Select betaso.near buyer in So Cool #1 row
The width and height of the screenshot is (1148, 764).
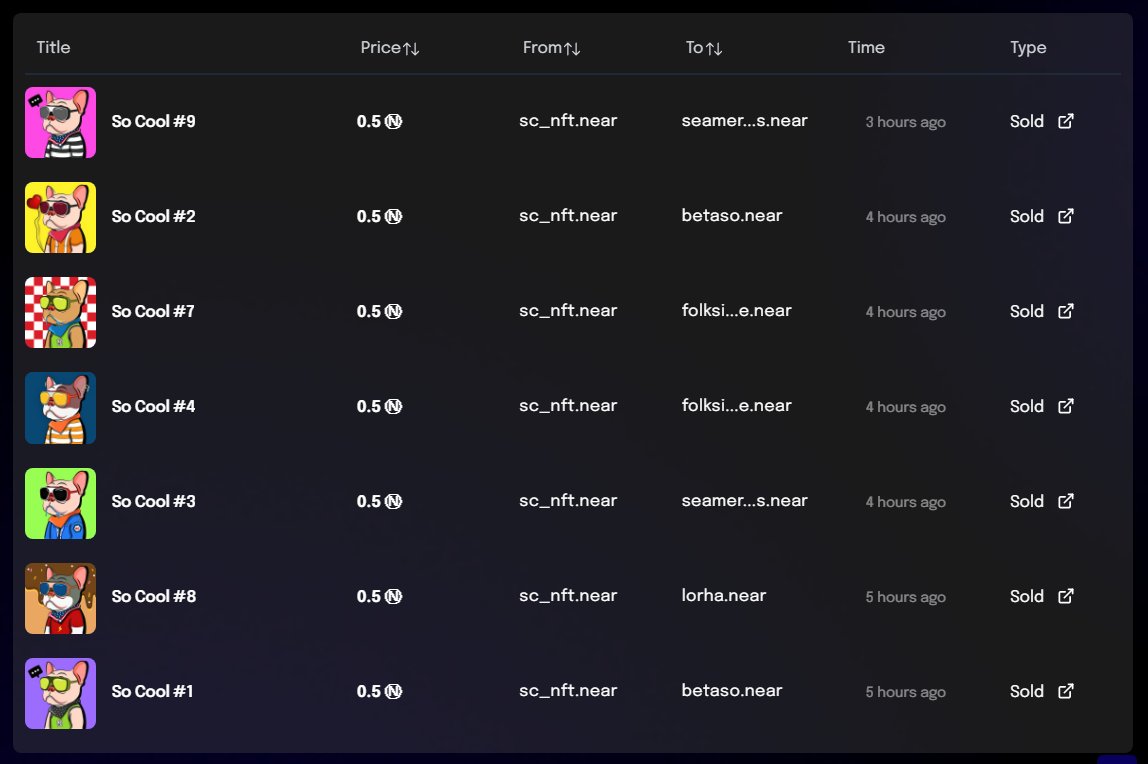(x=731, y=690)
